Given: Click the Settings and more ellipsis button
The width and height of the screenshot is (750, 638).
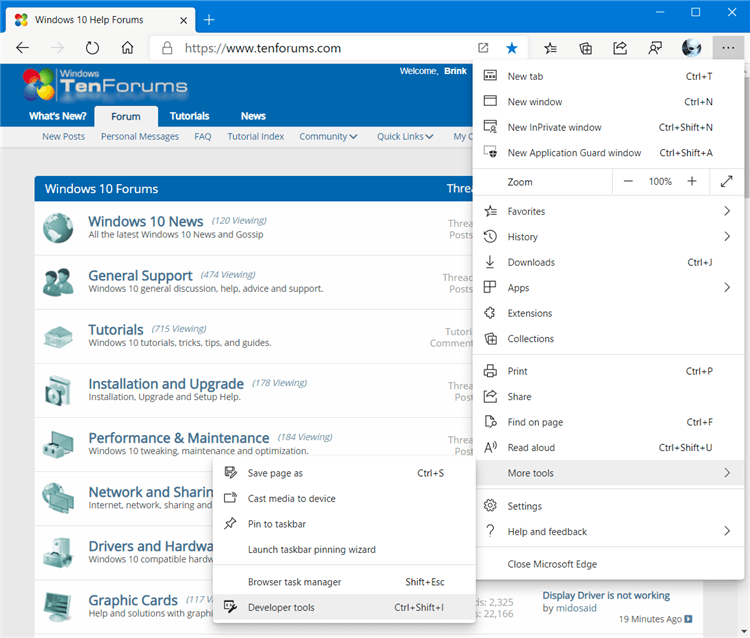Looking at the screenshot, I should coord(728,48).
